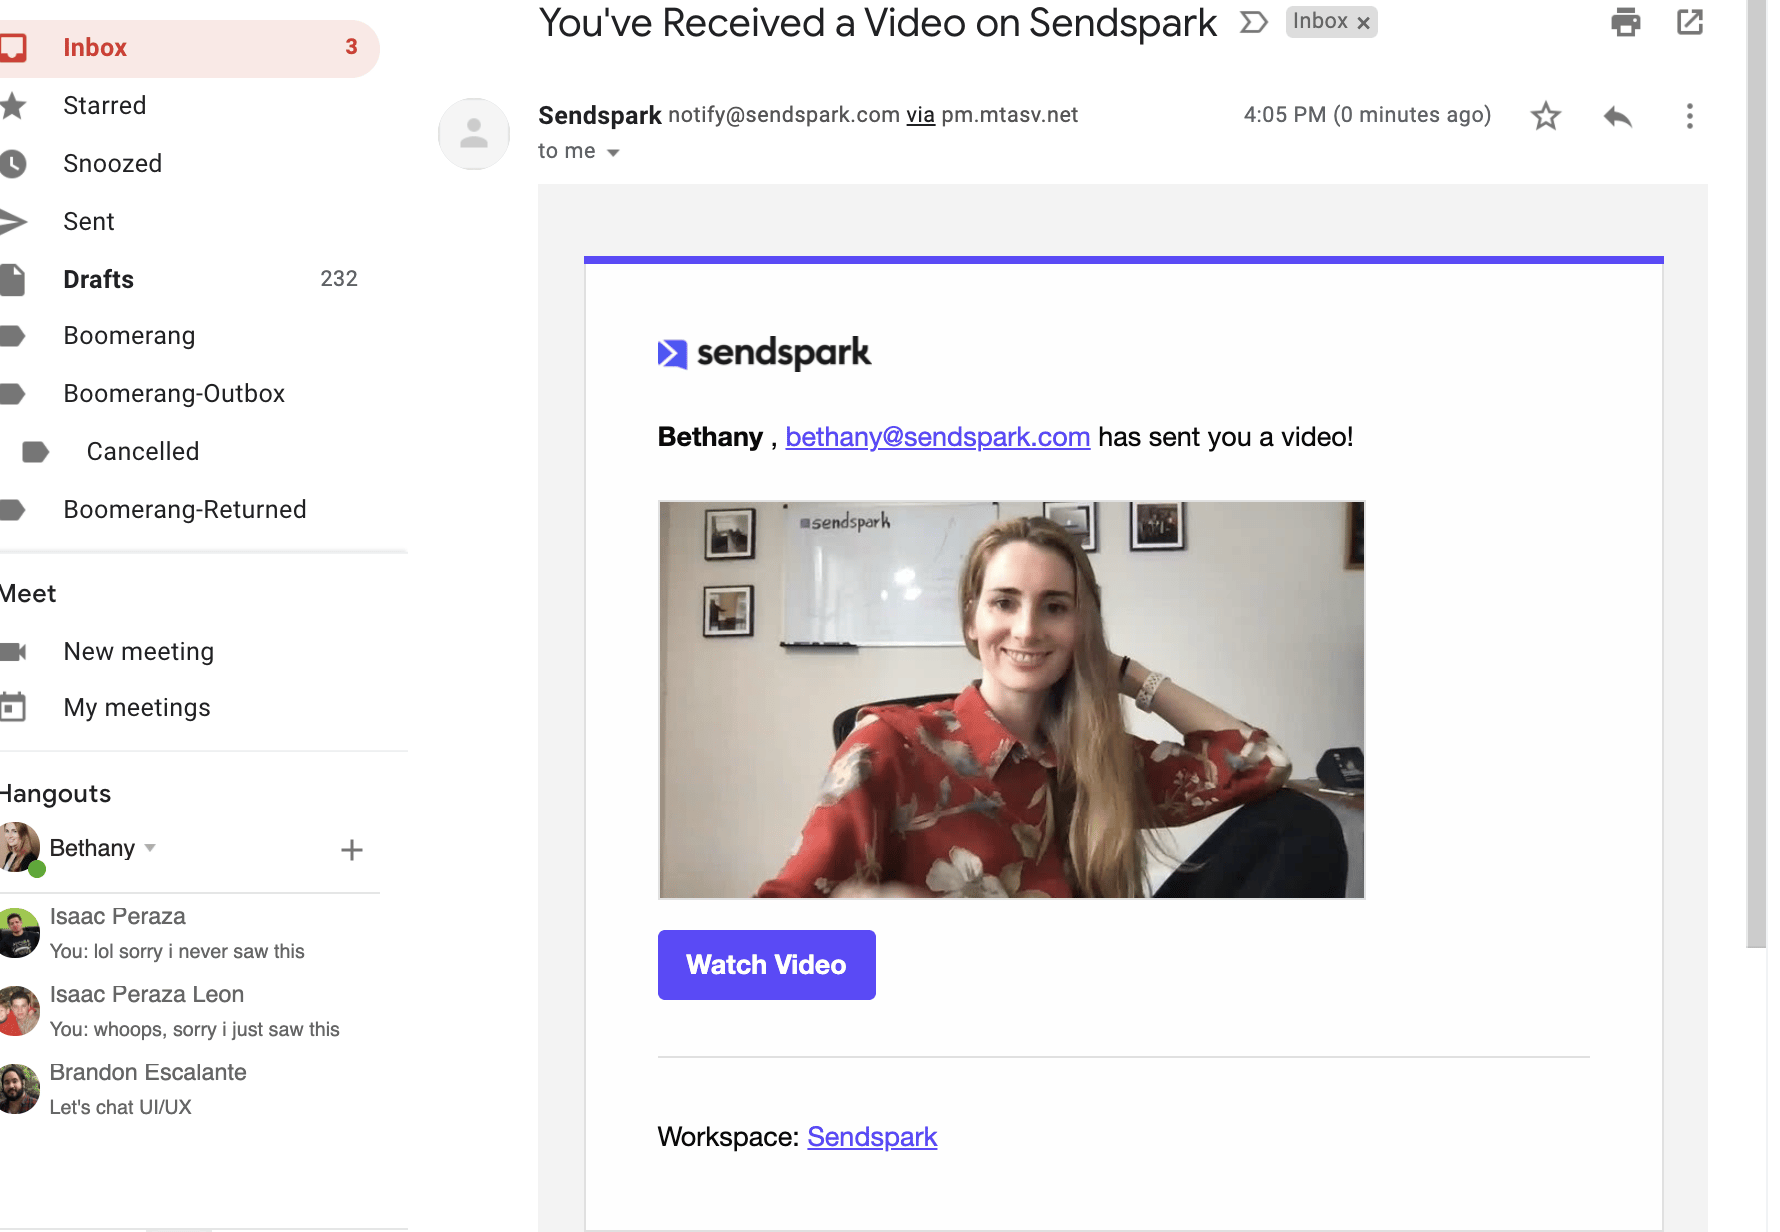This screenshot has height=1232, width=1780.
Task: Open the Drafts folder
Action: (x=190, y=279)
